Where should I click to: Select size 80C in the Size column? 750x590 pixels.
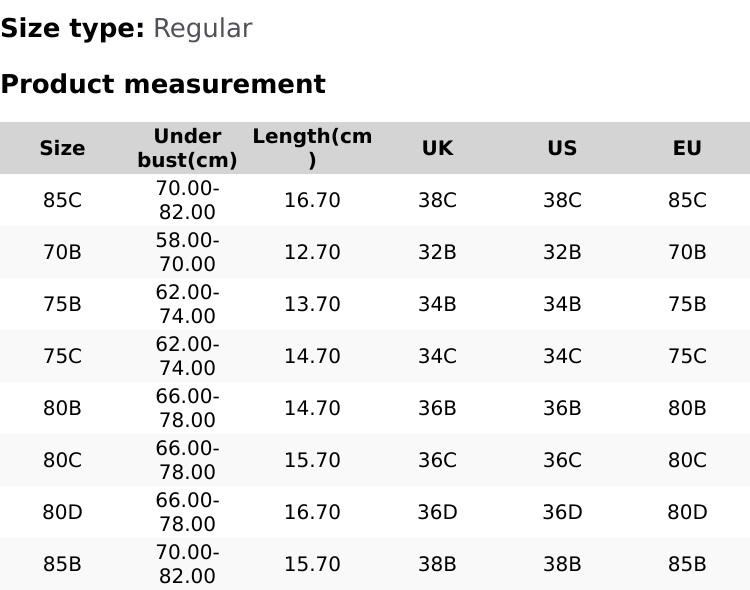[x=62, y=460]
